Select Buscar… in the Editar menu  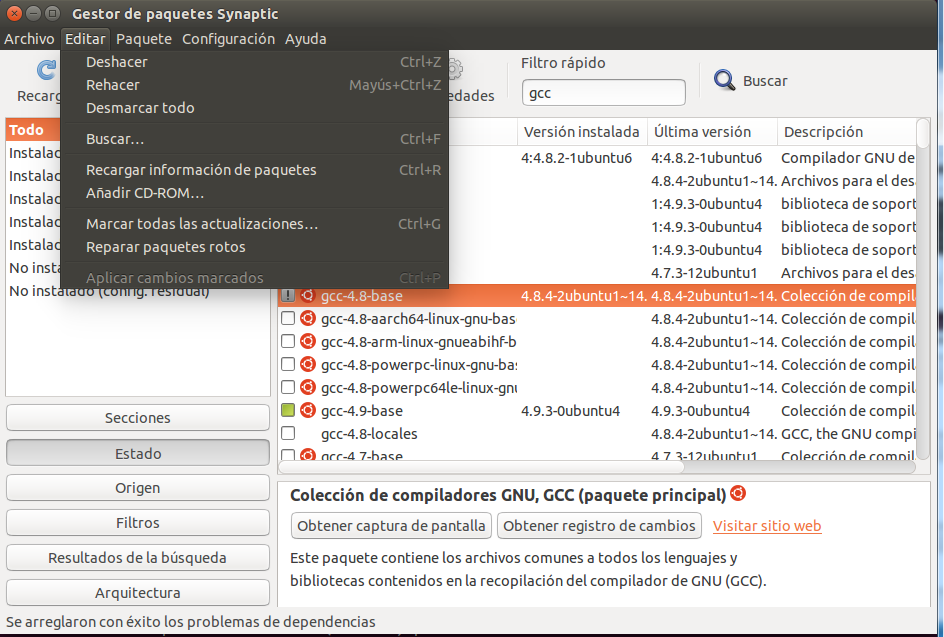coord(255,139)
